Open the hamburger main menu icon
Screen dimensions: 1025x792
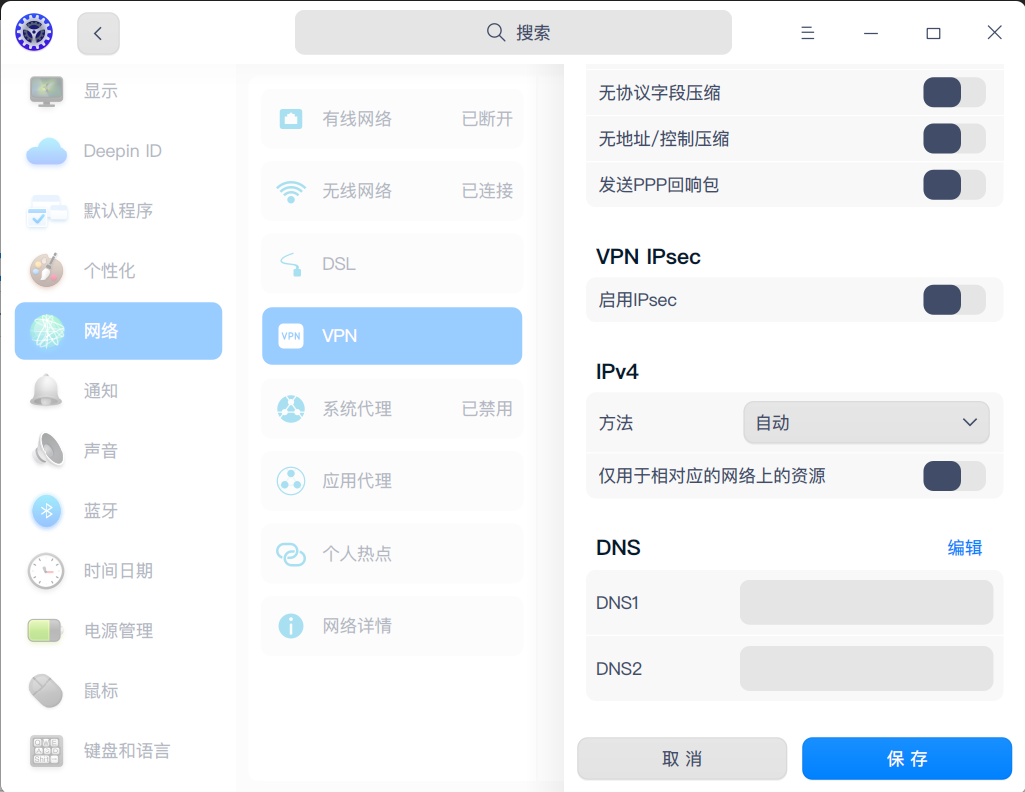click(807, 33)
